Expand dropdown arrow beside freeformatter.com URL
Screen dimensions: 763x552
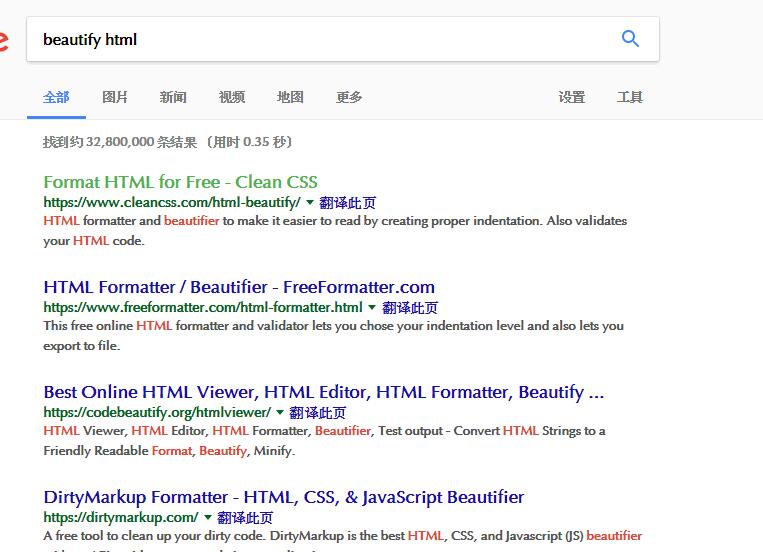(x=372, y=307)
